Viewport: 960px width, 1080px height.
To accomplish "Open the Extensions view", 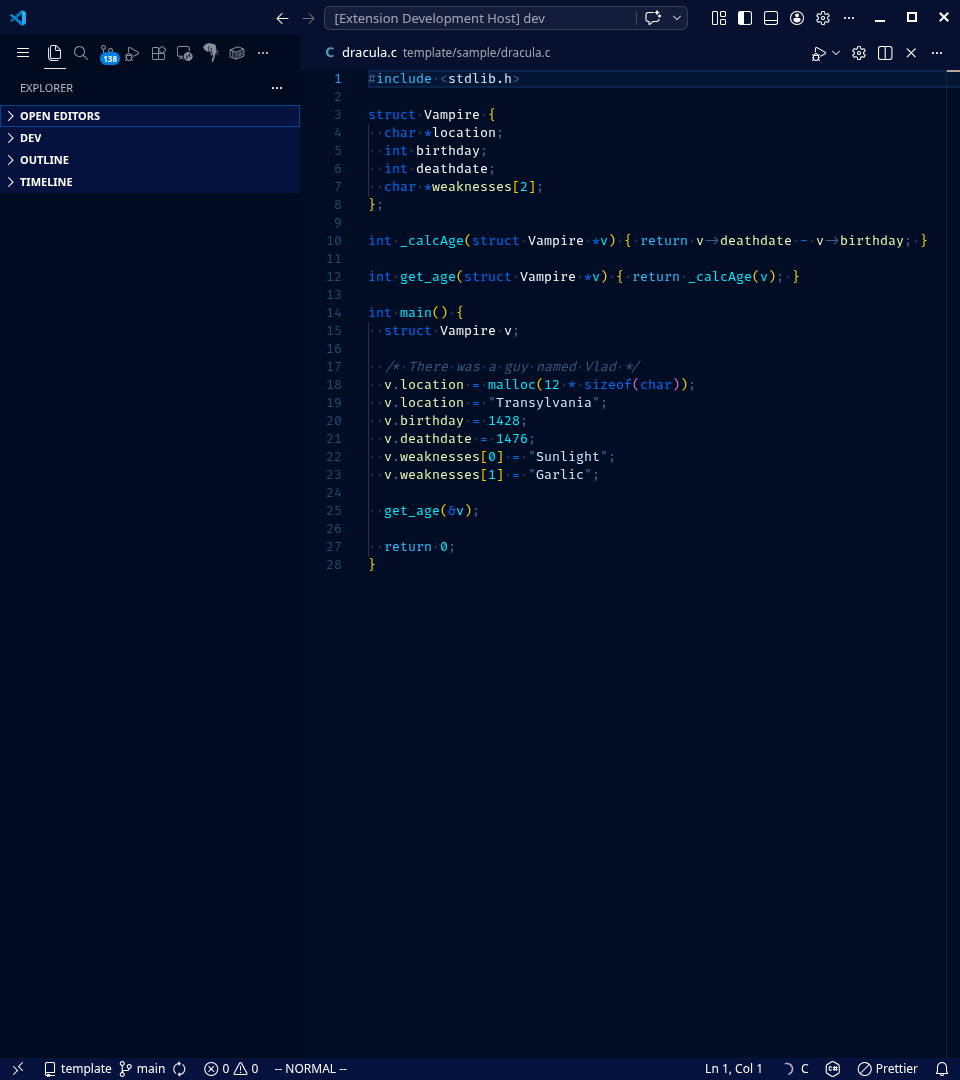I will (x=158, y=53).
